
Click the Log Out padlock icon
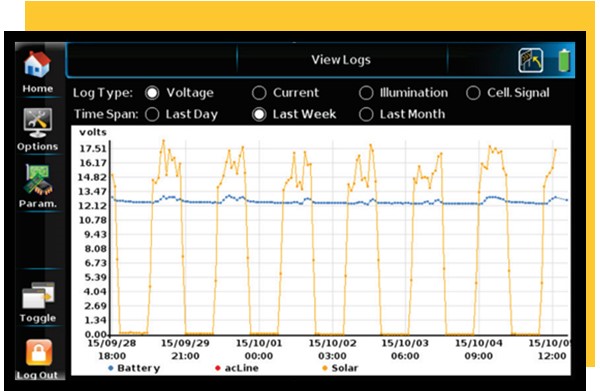click(x=39, y=353)
